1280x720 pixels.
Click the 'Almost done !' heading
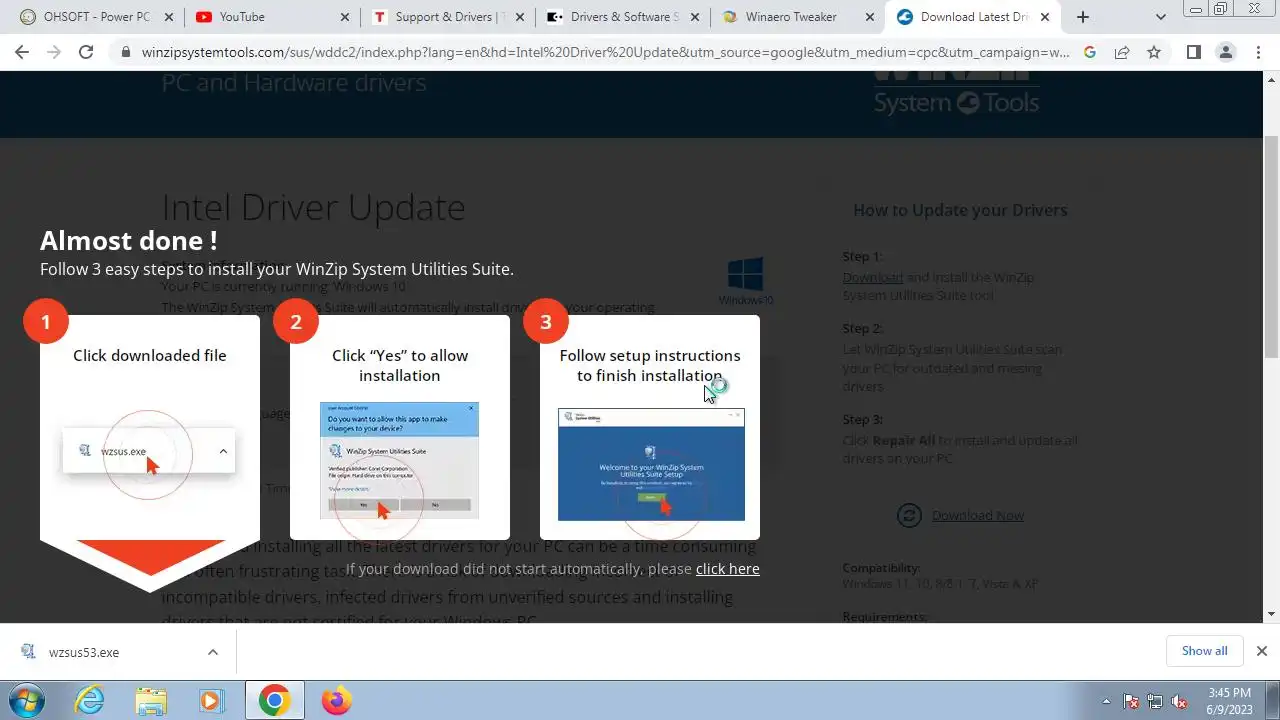(x=129, y=240)
